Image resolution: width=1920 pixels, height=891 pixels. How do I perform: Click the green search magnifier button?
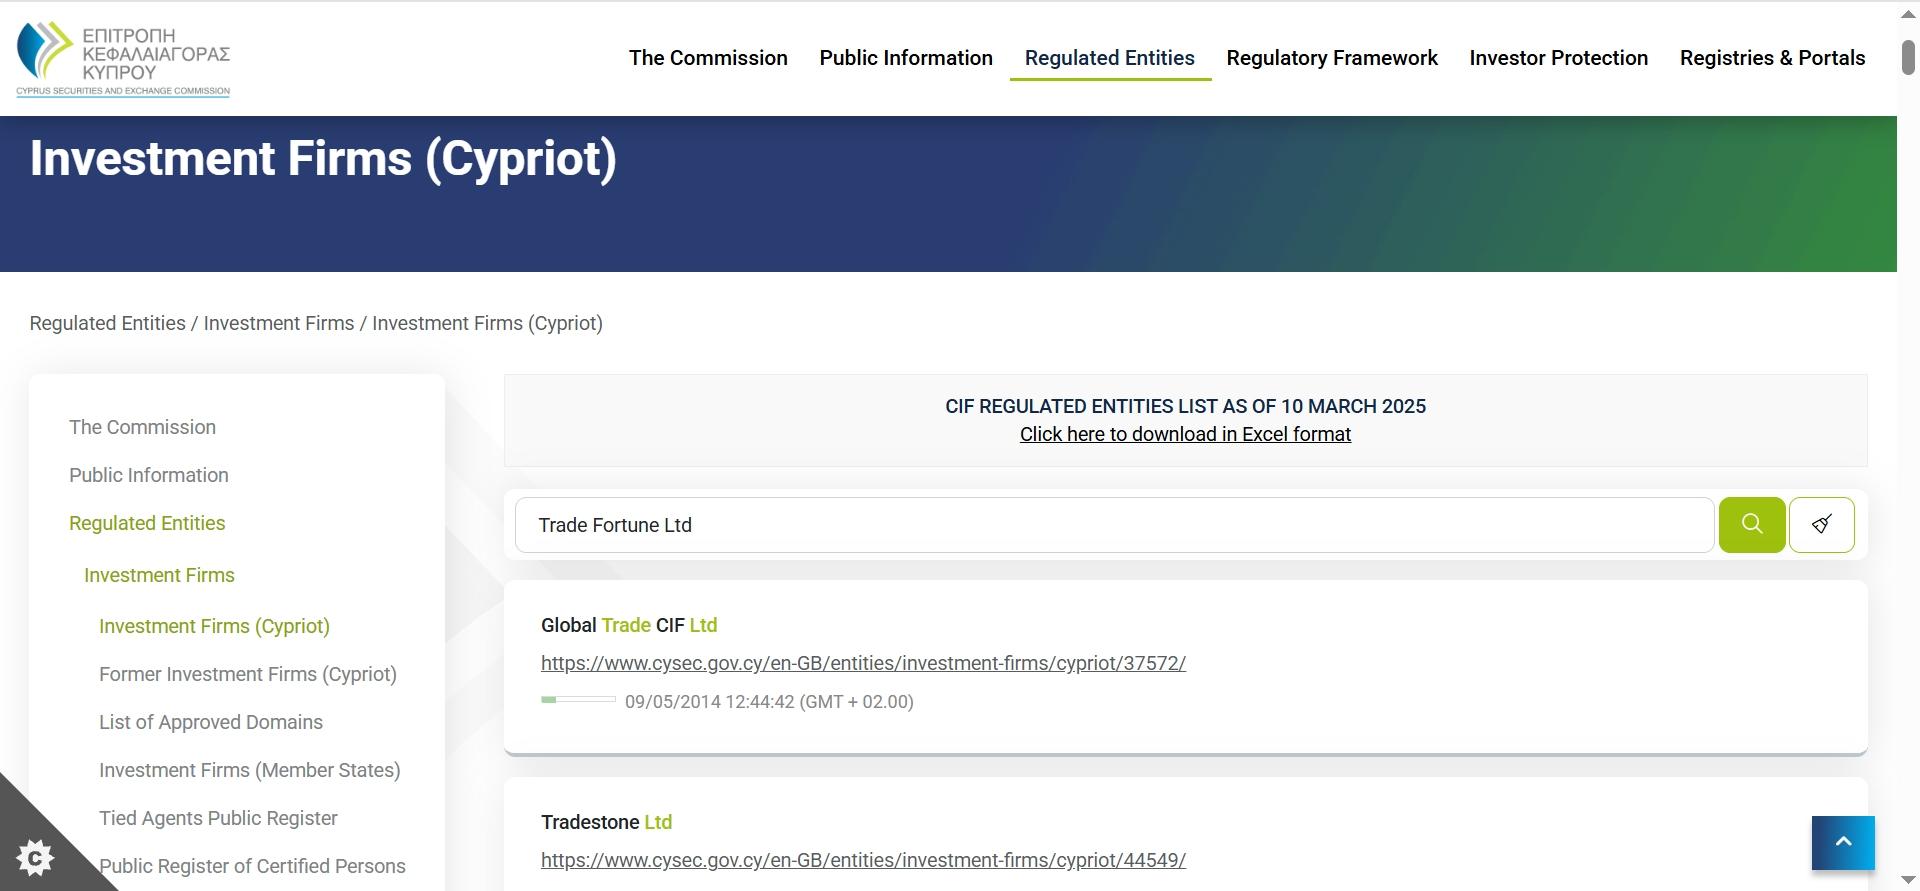click(1752, 525)
